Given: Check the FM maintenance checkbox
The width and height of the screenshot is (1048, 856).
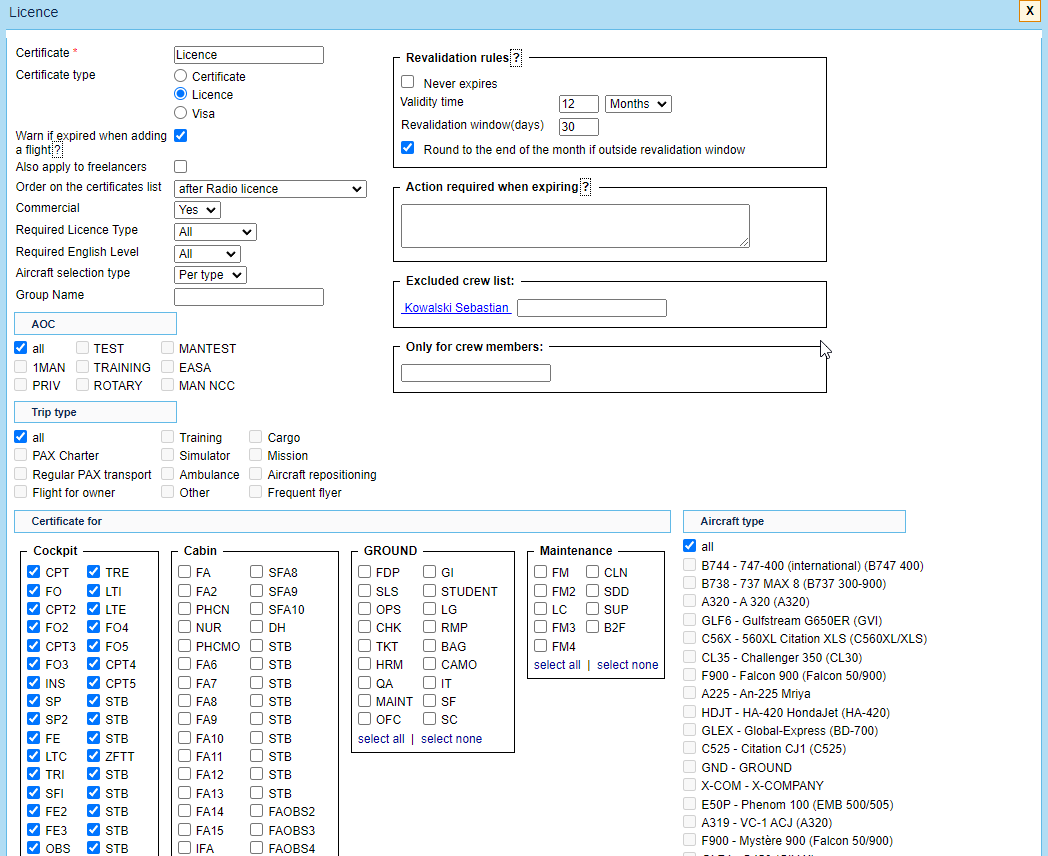Looking at the screenshot, I should pos(541,572).
